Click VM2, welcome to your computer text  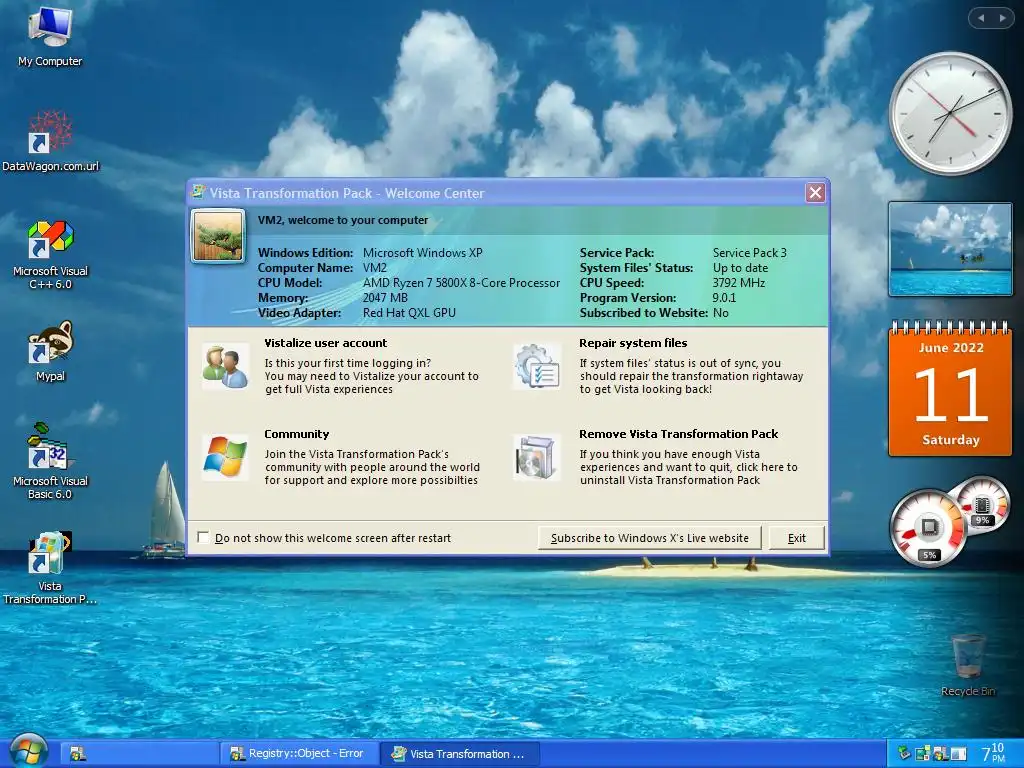point(343,220)
